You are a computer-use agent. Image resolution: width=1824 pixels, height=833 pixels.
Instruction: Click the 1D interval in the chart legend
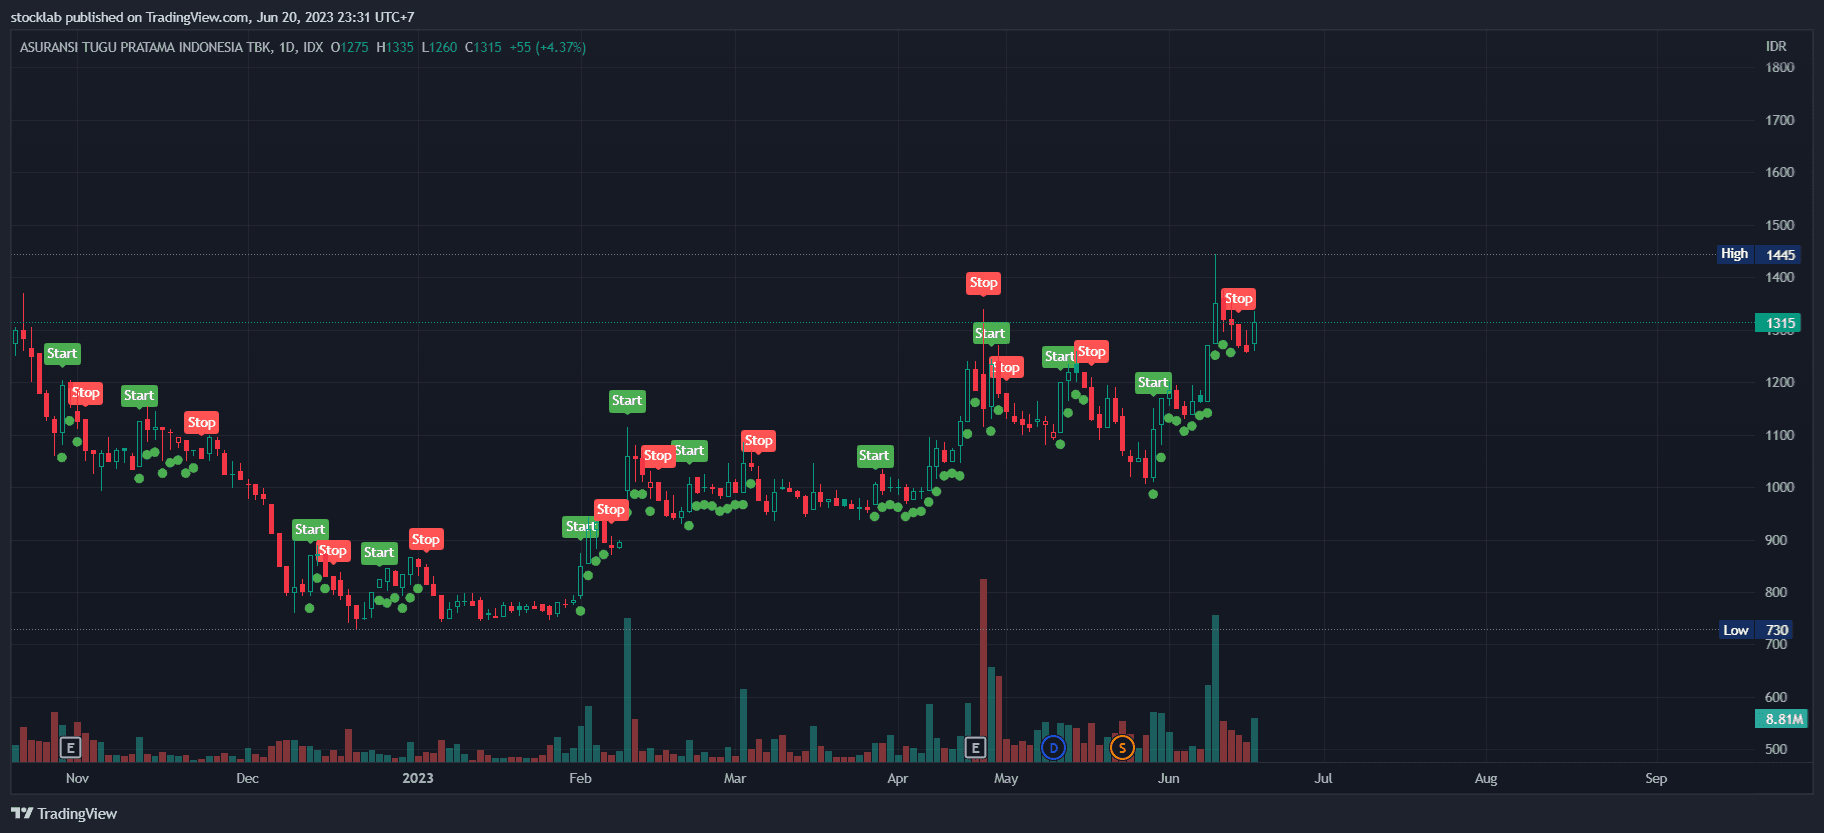pos(287,47)
